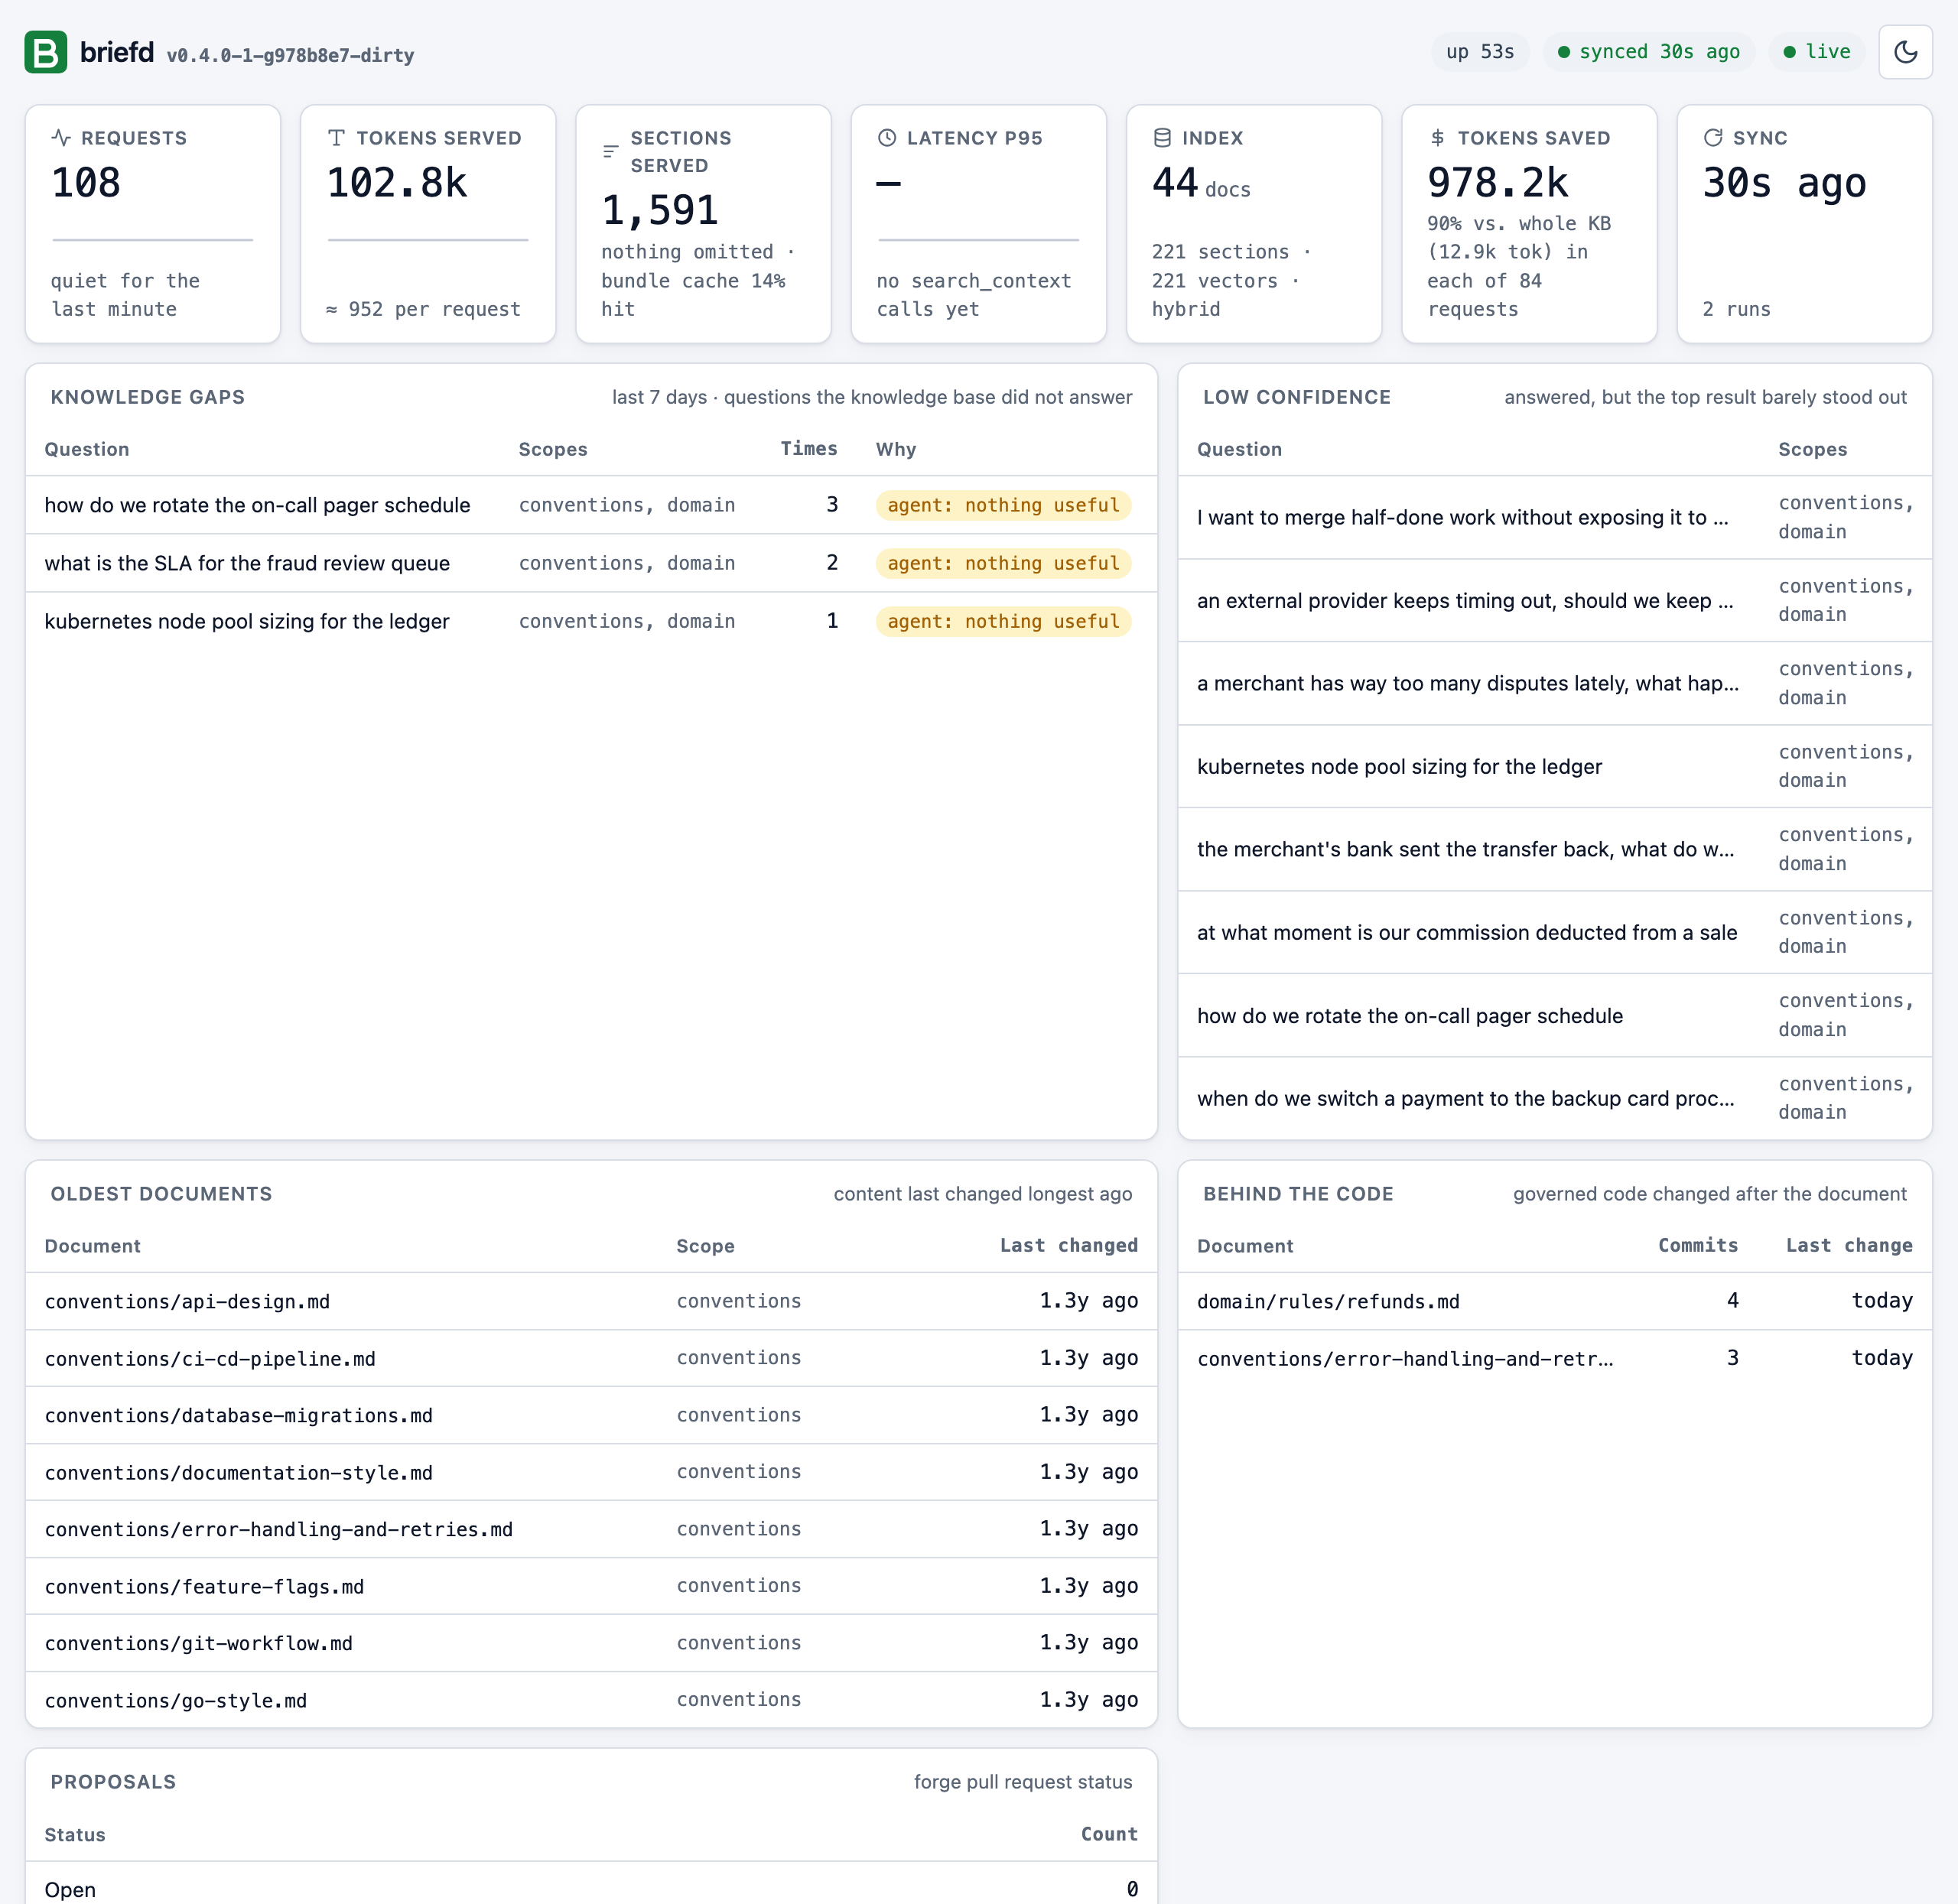Image resolution: width=1958 pixels, height=1904 pixels.
Task: Click the Proposals panel title
Action: tap(113, 1782)
